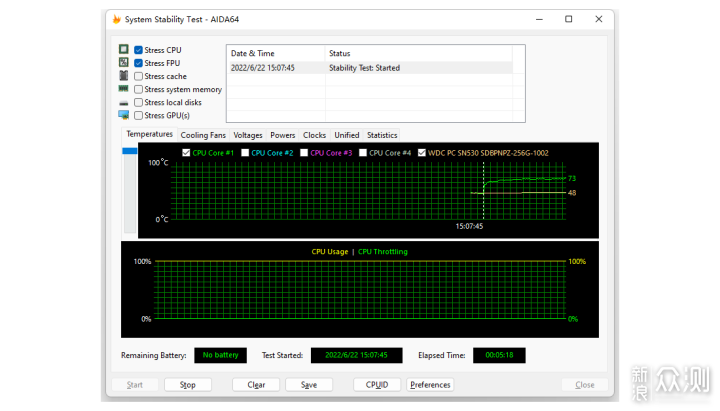
Task: Save the test results
Action: point(309,385)
